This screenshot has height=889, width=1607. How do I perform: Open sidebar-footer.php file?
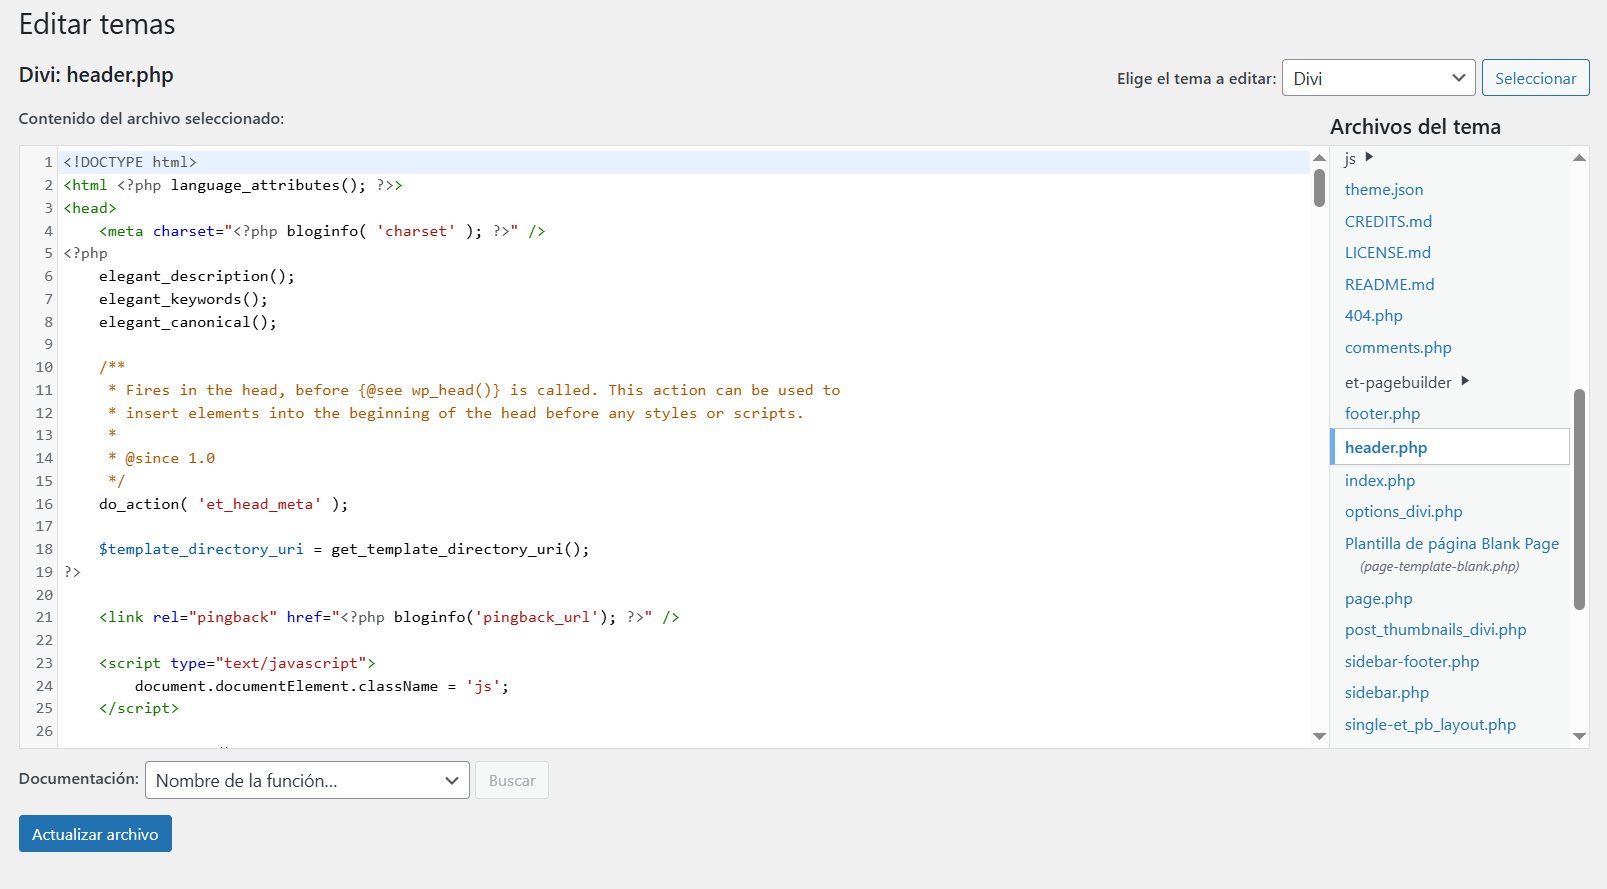pyautogui.click(x=1411, y=661)
